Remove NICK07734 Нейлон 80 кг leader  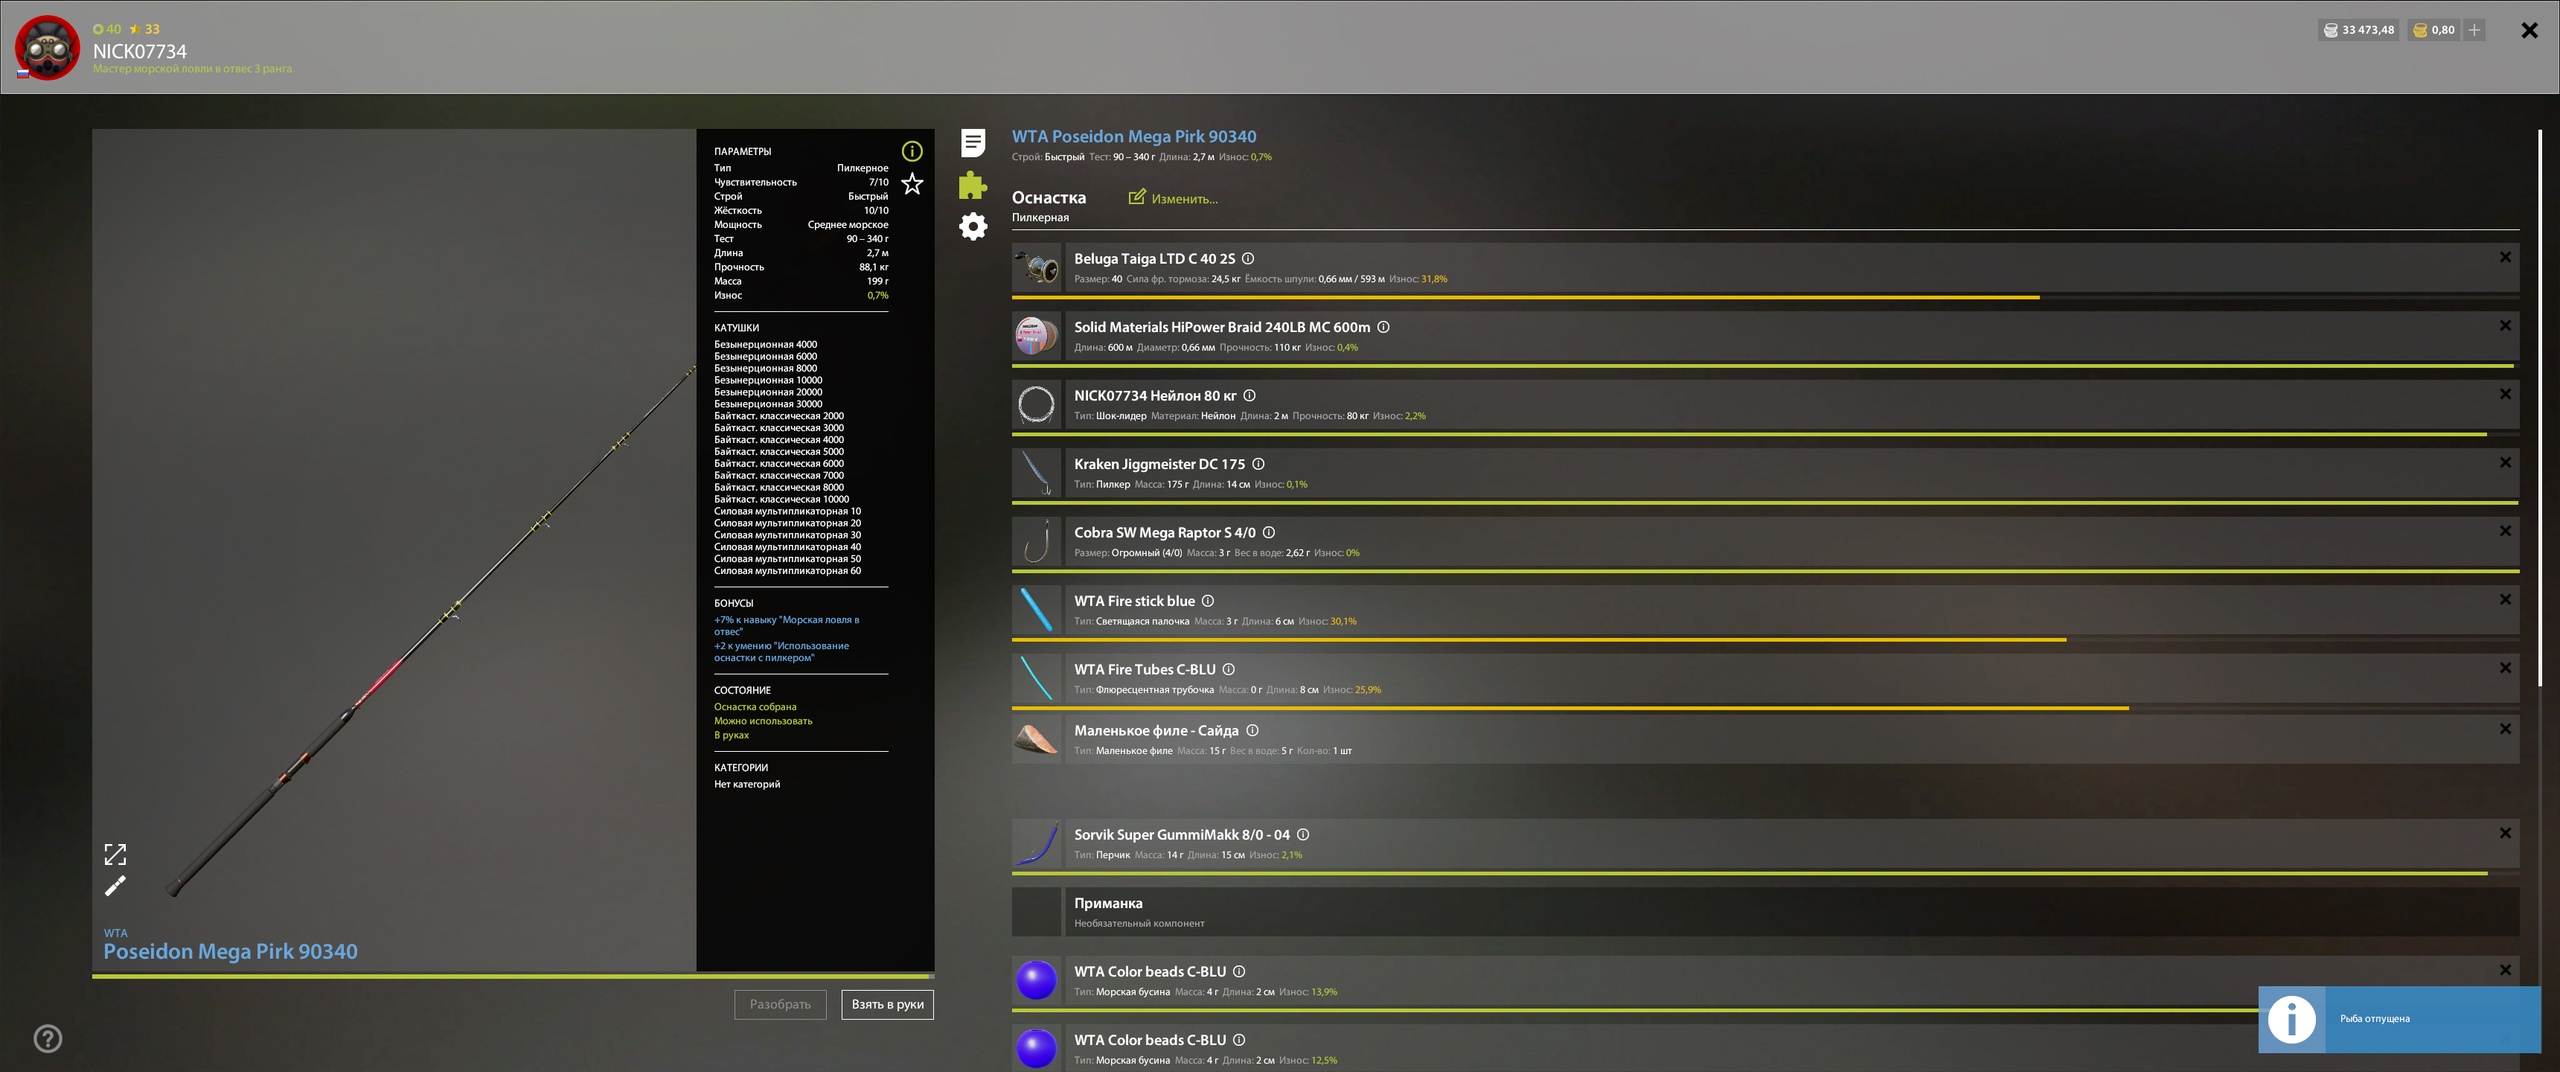[x=2505, y=394]
